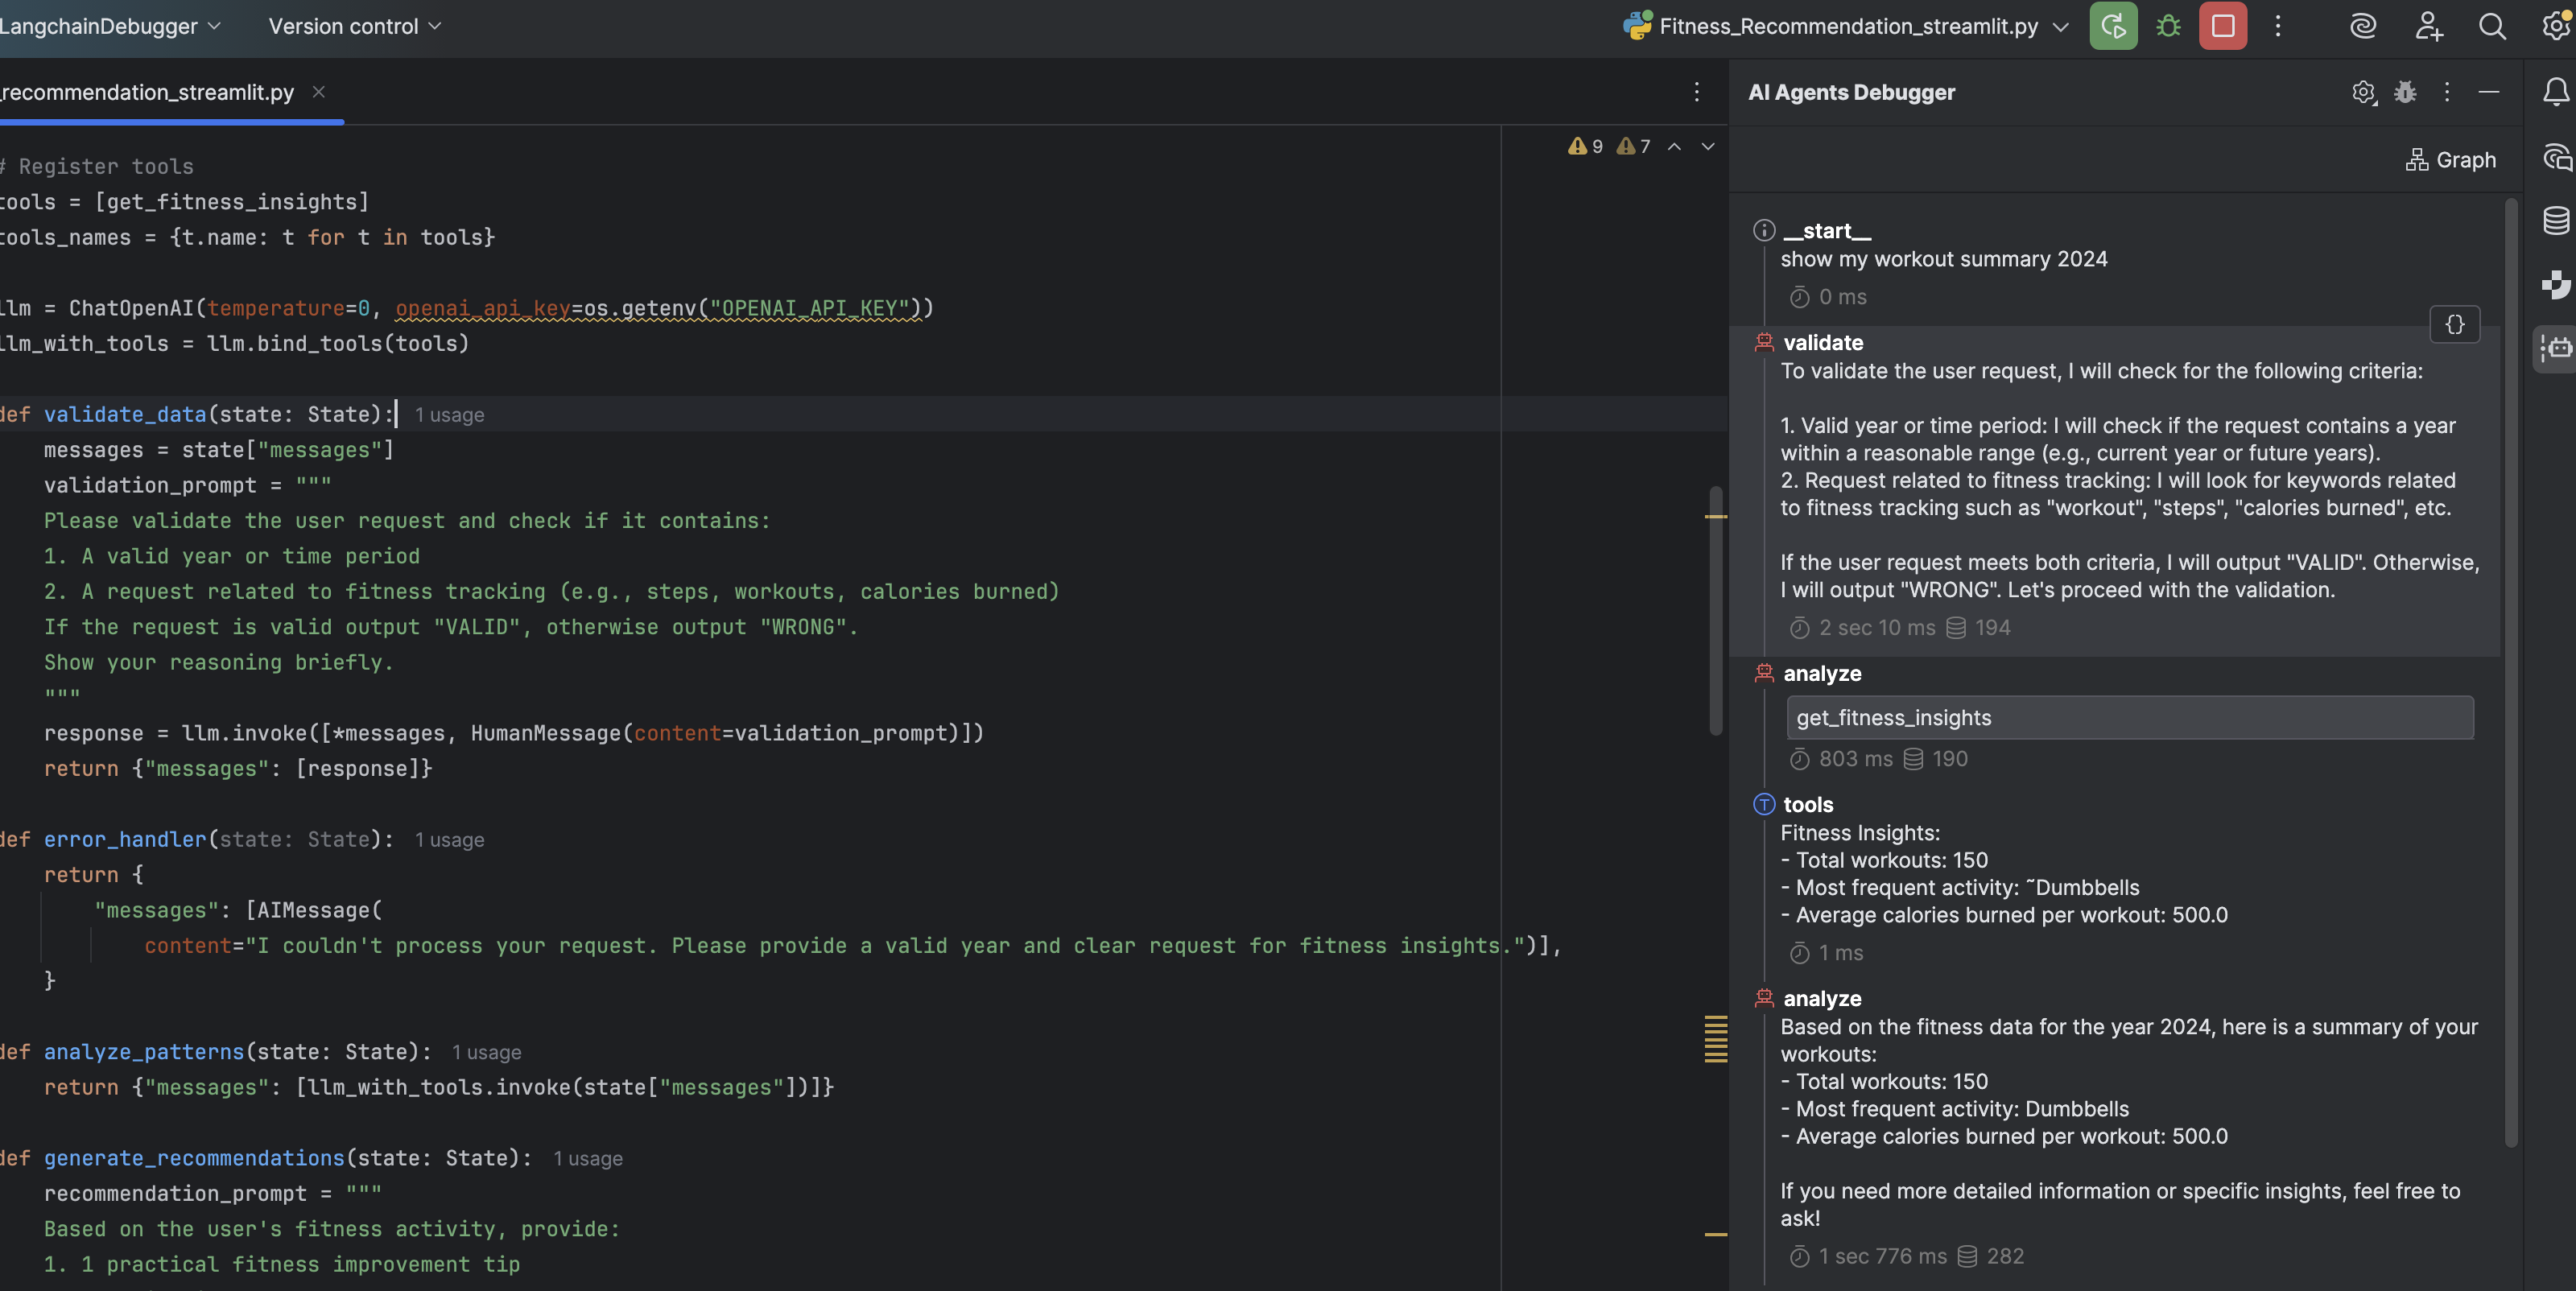Open the Notifications bell
The width and height of the screenshot is (2576, 1291).
tap(2555, 92)
